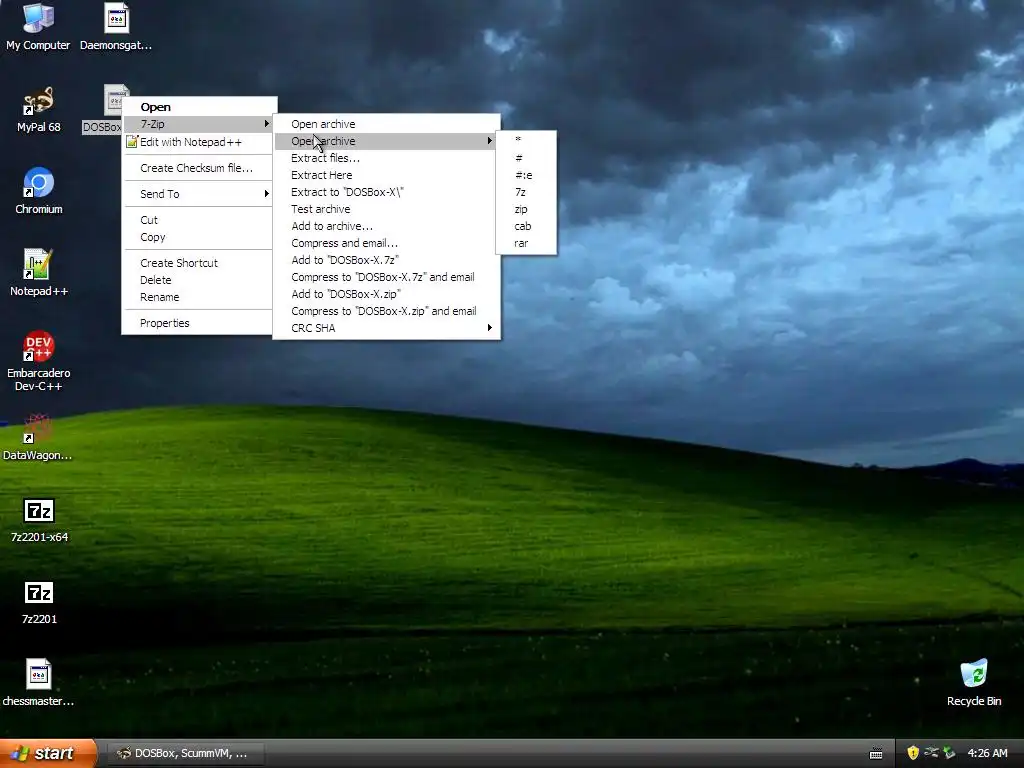Pick the rar archive type option
The height and width of the screenshot is (768, 1024).
[526, 243]
